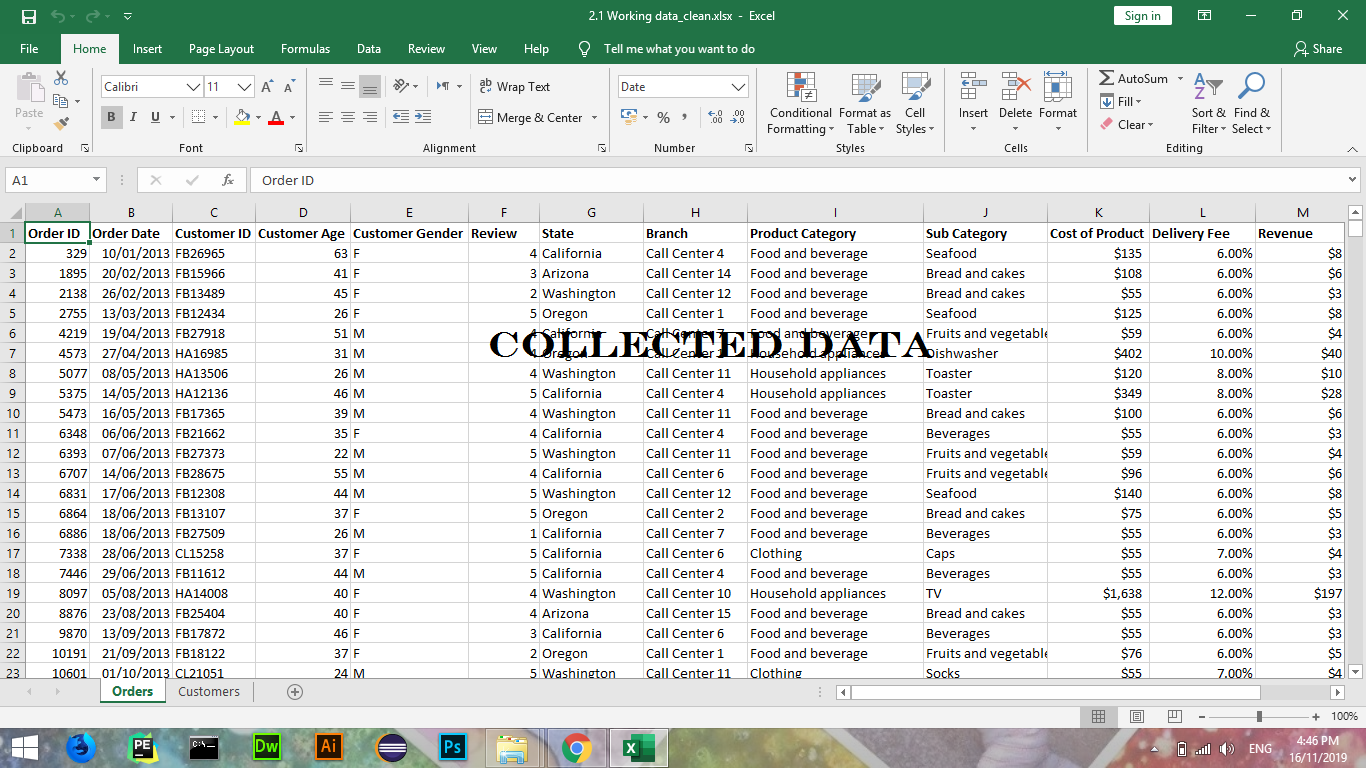Viewport: 1366px width, 768px height.
Task: Toggle Bold formatting button
Action: (x=111, y=117)
